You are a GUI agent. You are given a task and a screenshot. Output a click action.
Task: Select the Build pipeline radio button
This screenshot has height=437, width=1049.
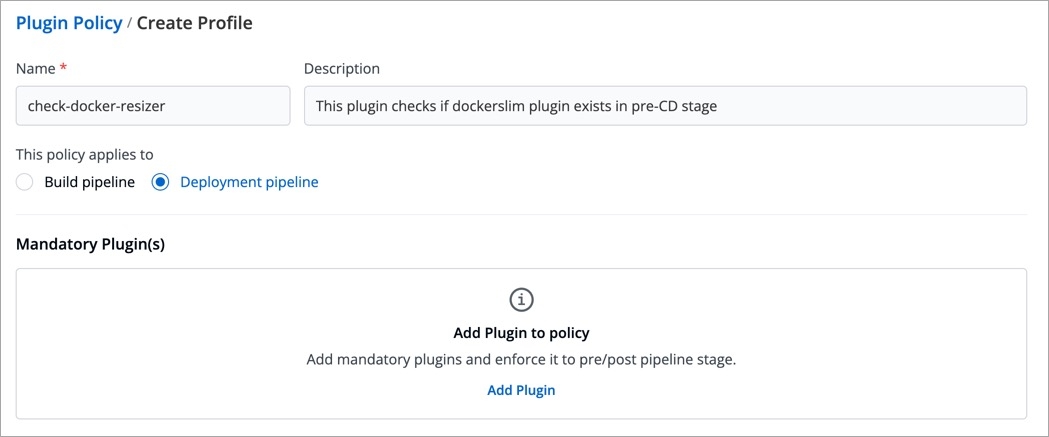(x=25, y=182)
